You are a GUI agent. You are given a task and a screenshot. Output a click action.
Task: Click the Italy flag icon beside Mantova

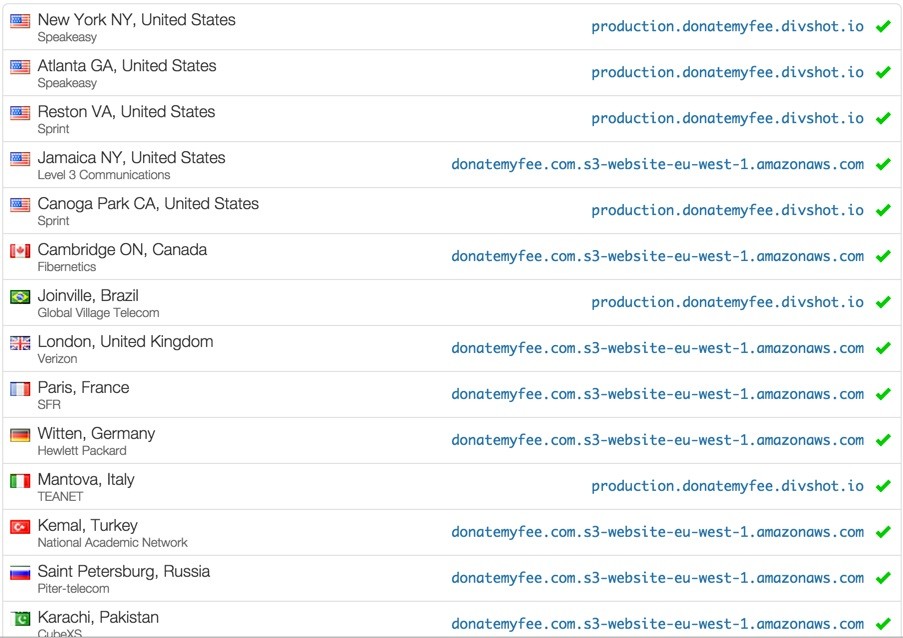pyautogui.click(x=20, y=481)
